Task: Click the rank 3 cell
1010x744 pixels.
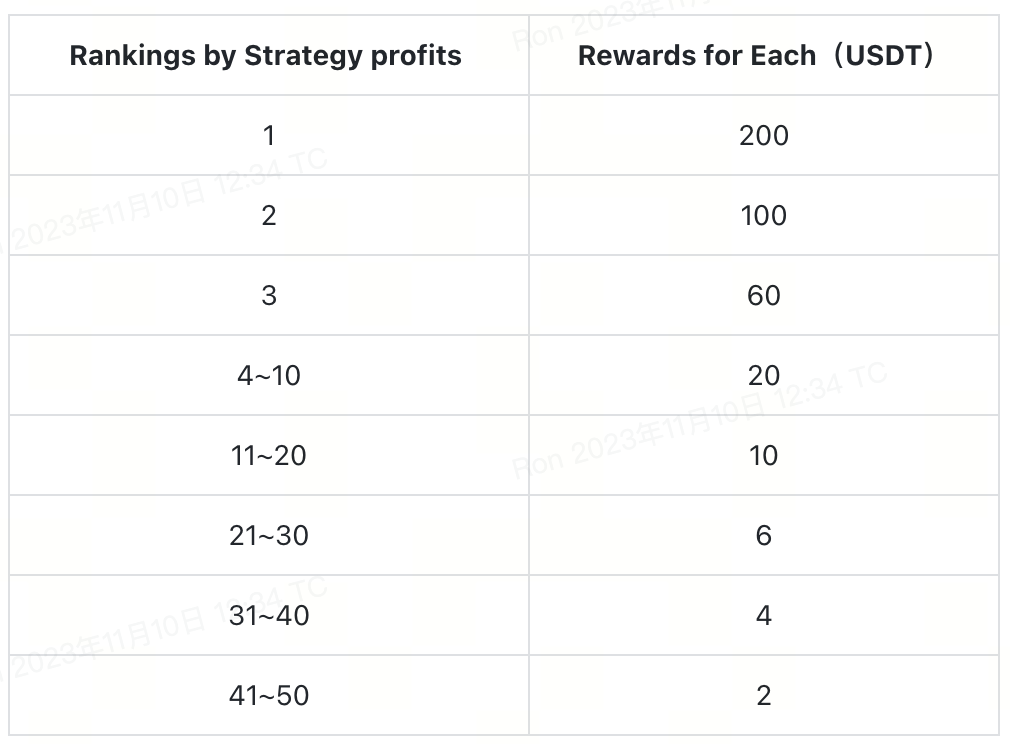Action: pos(268,295)
